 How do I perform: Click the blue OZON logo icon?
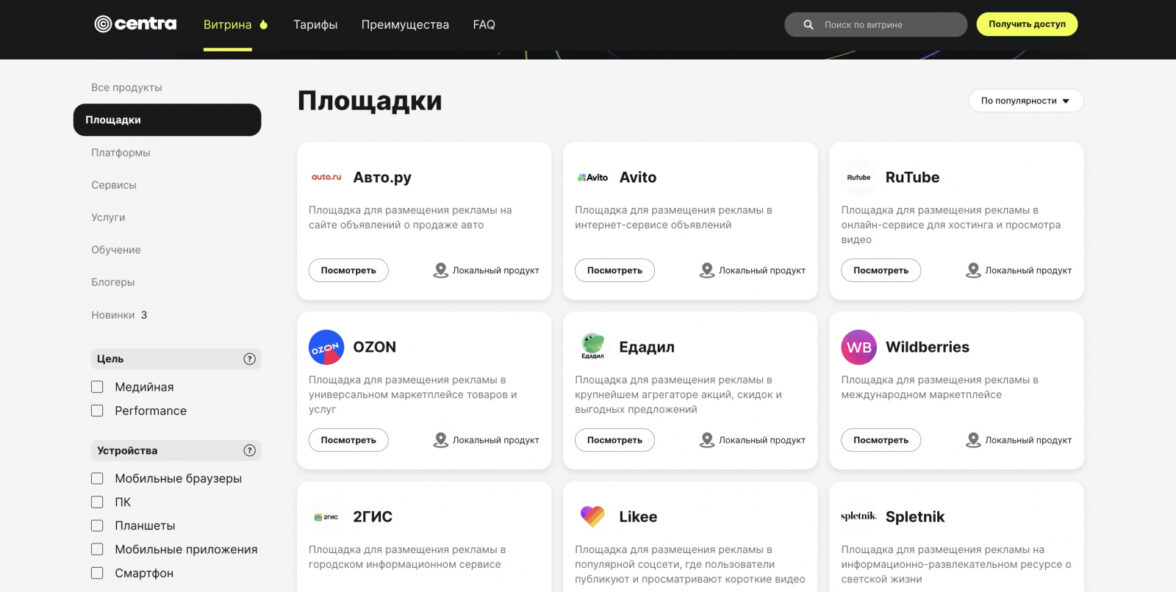pyautogui.click(x=326, y=347)
